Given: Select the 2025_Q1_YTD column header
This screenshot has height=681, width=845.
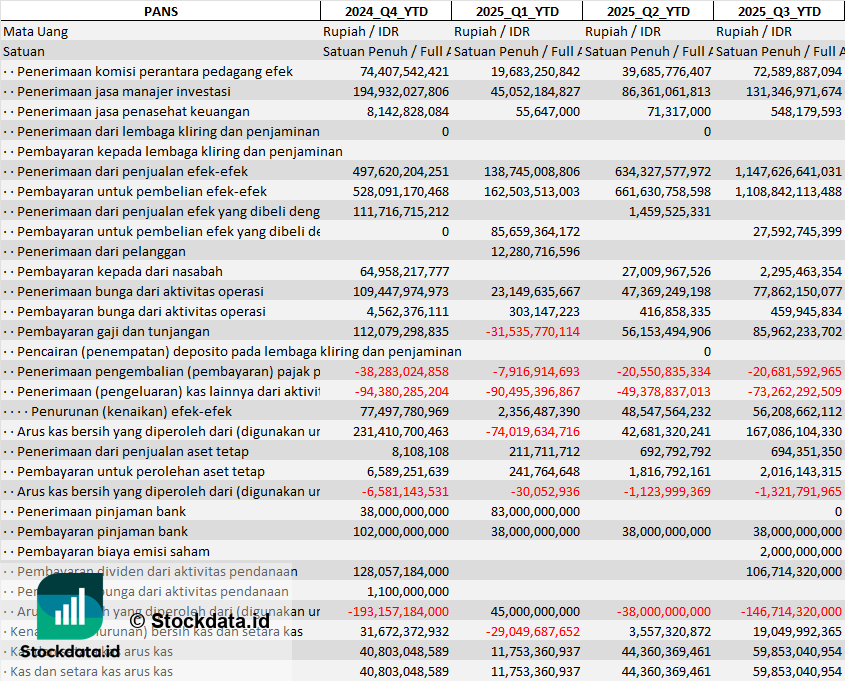Looking at the screenshot, I should coord(517,11).
